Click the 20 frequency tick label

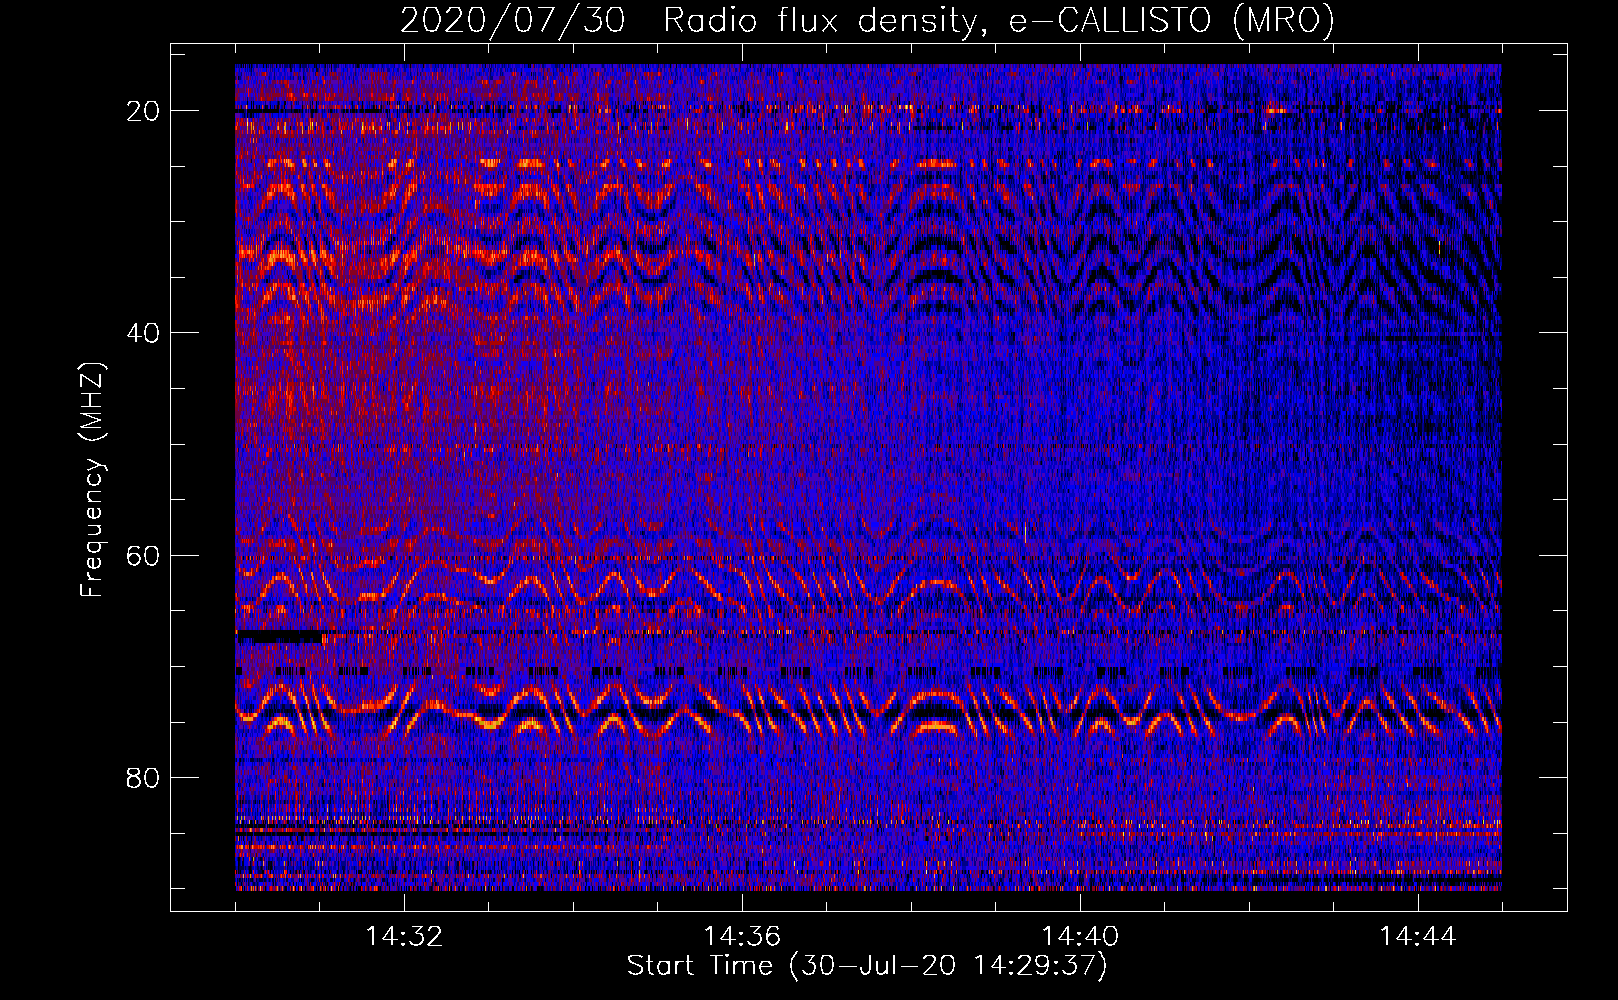coord(144,111)
